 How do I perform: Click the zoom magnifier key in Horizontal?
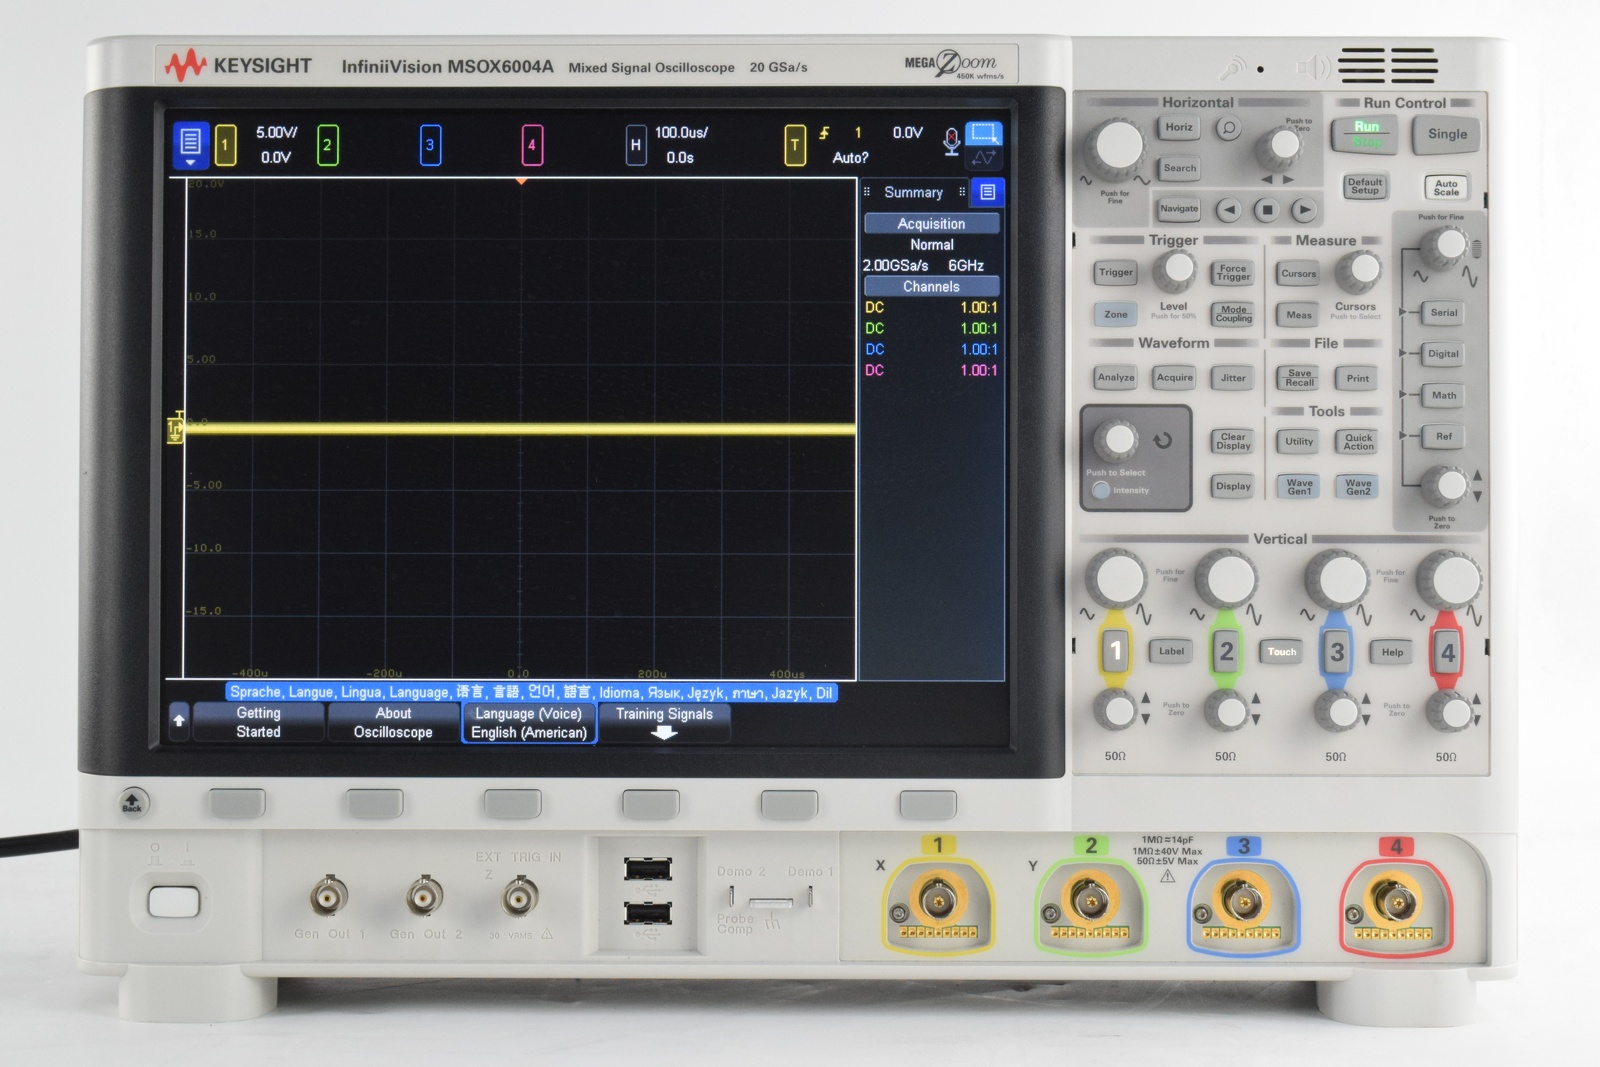tap(1229, 128)
